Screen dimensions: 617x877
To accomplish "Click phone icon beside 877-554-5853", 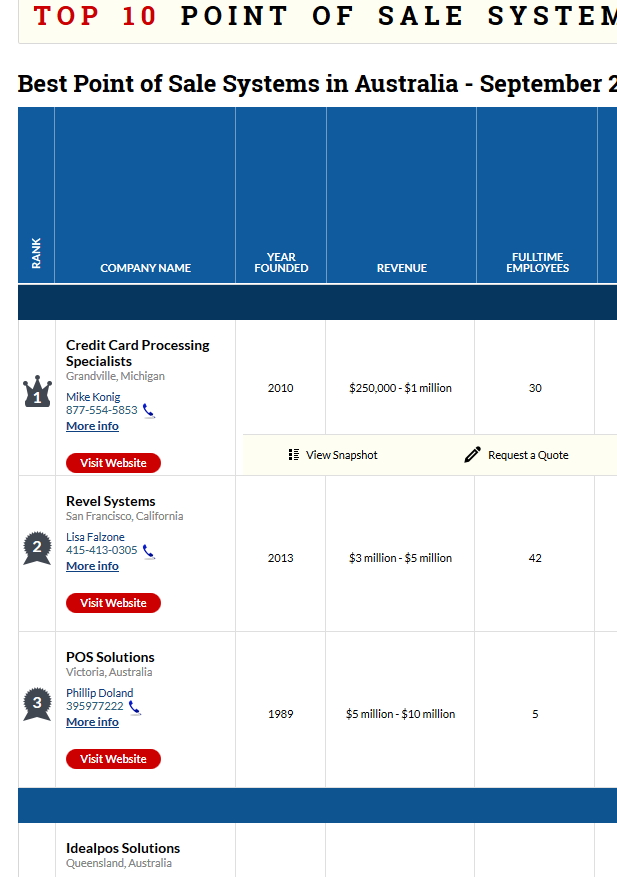I will coord(149,410).
